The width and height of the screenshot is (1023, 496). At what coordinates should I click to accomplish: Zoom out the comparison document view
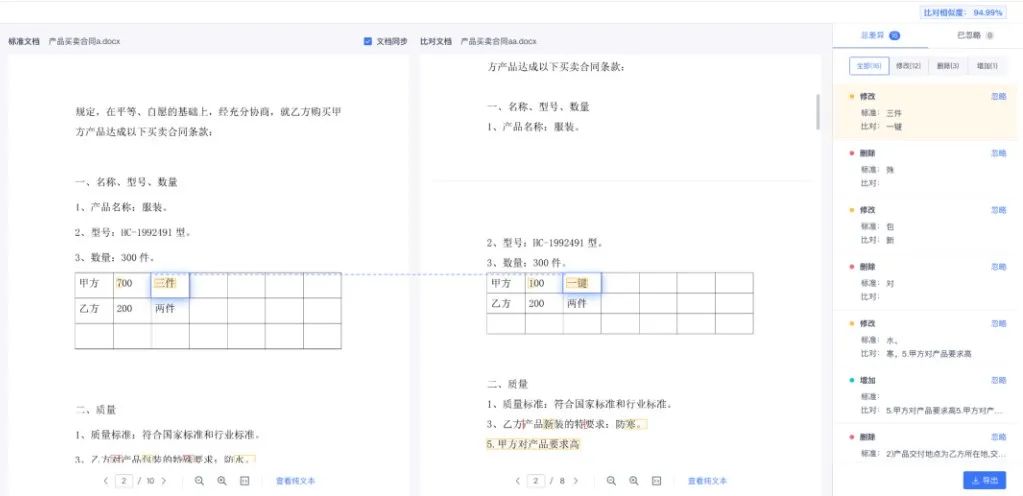[611, 481]
